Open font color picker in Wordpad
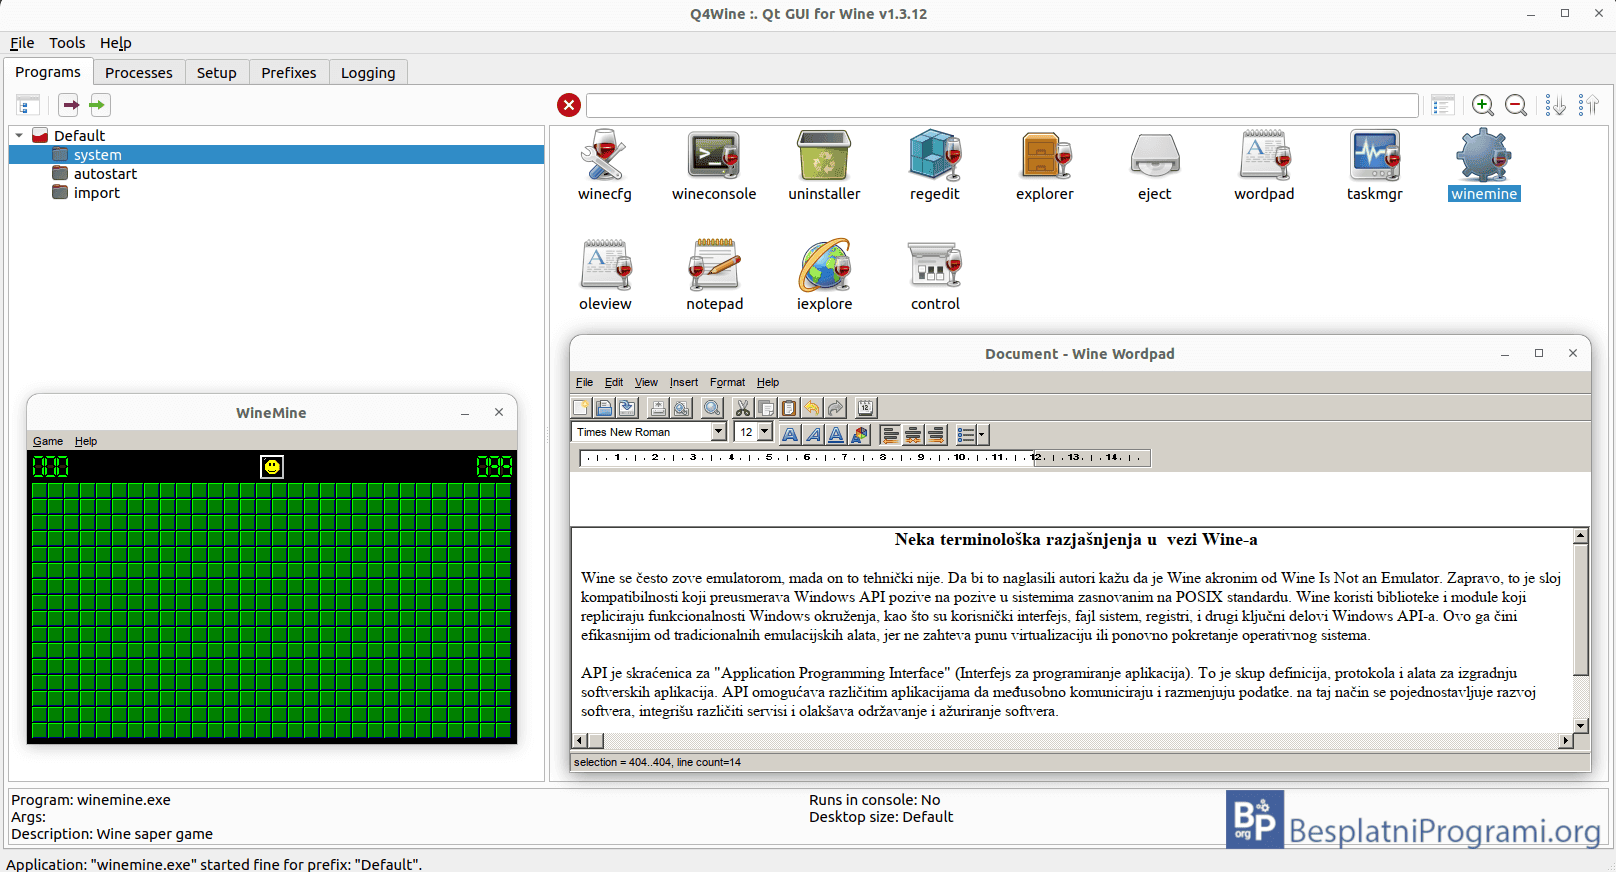 tap(859, 434)
